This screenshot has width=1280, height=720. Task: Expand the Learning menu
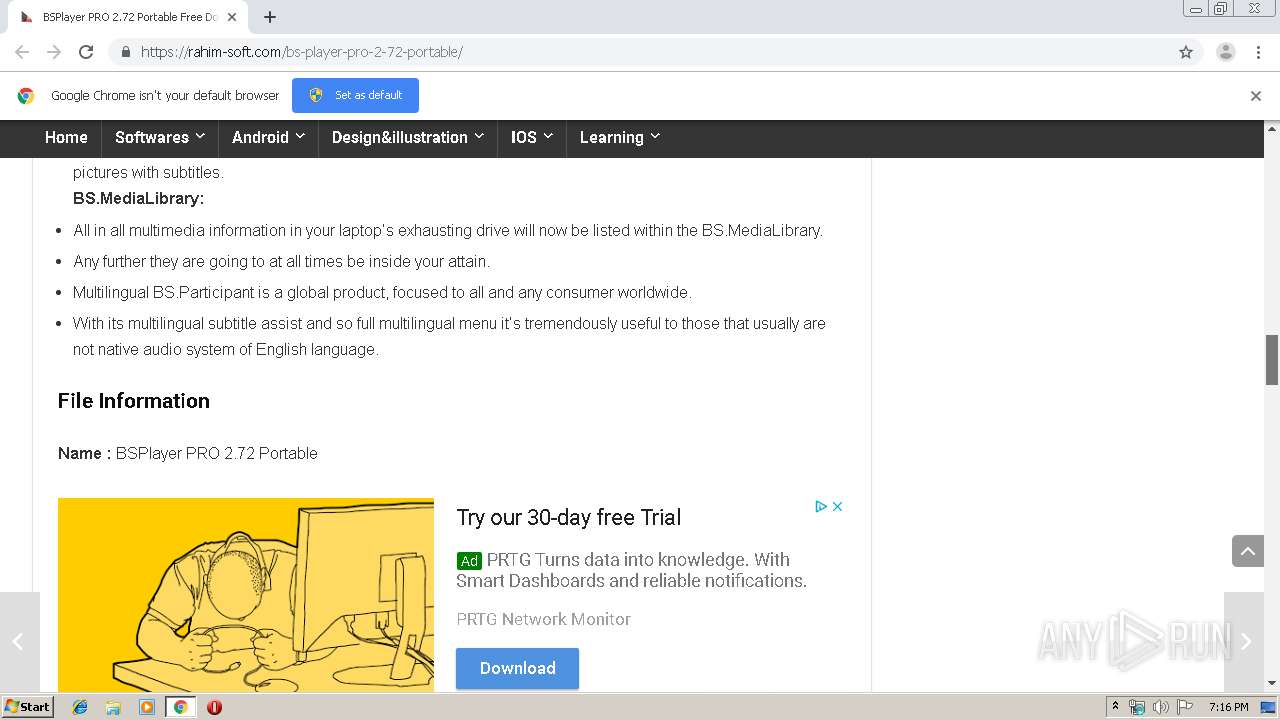point(620,138)
